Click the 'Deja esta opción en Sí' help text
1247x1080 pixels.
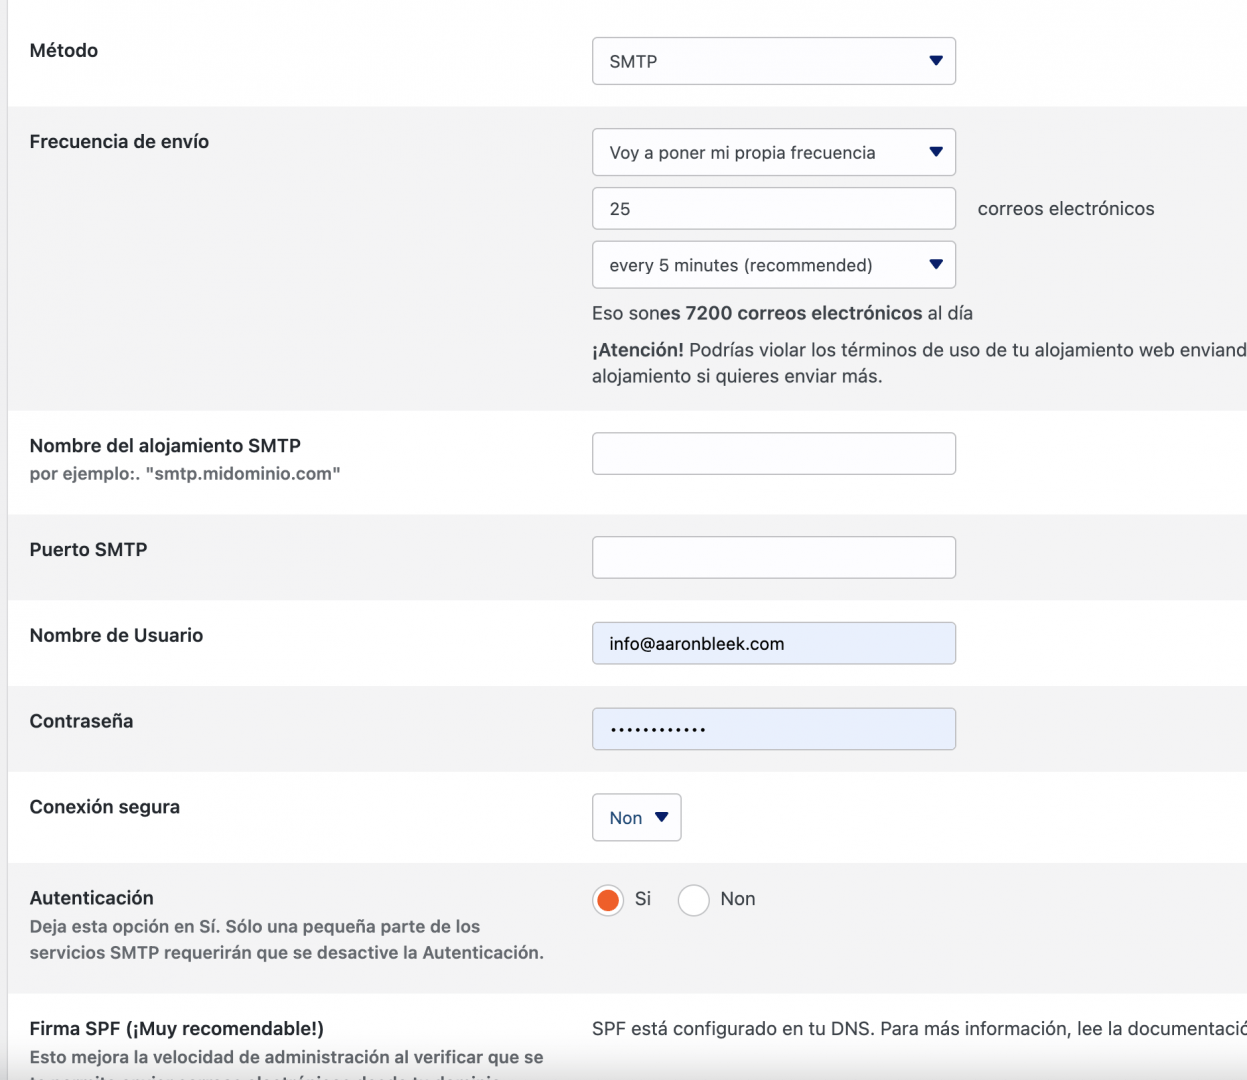287,940
